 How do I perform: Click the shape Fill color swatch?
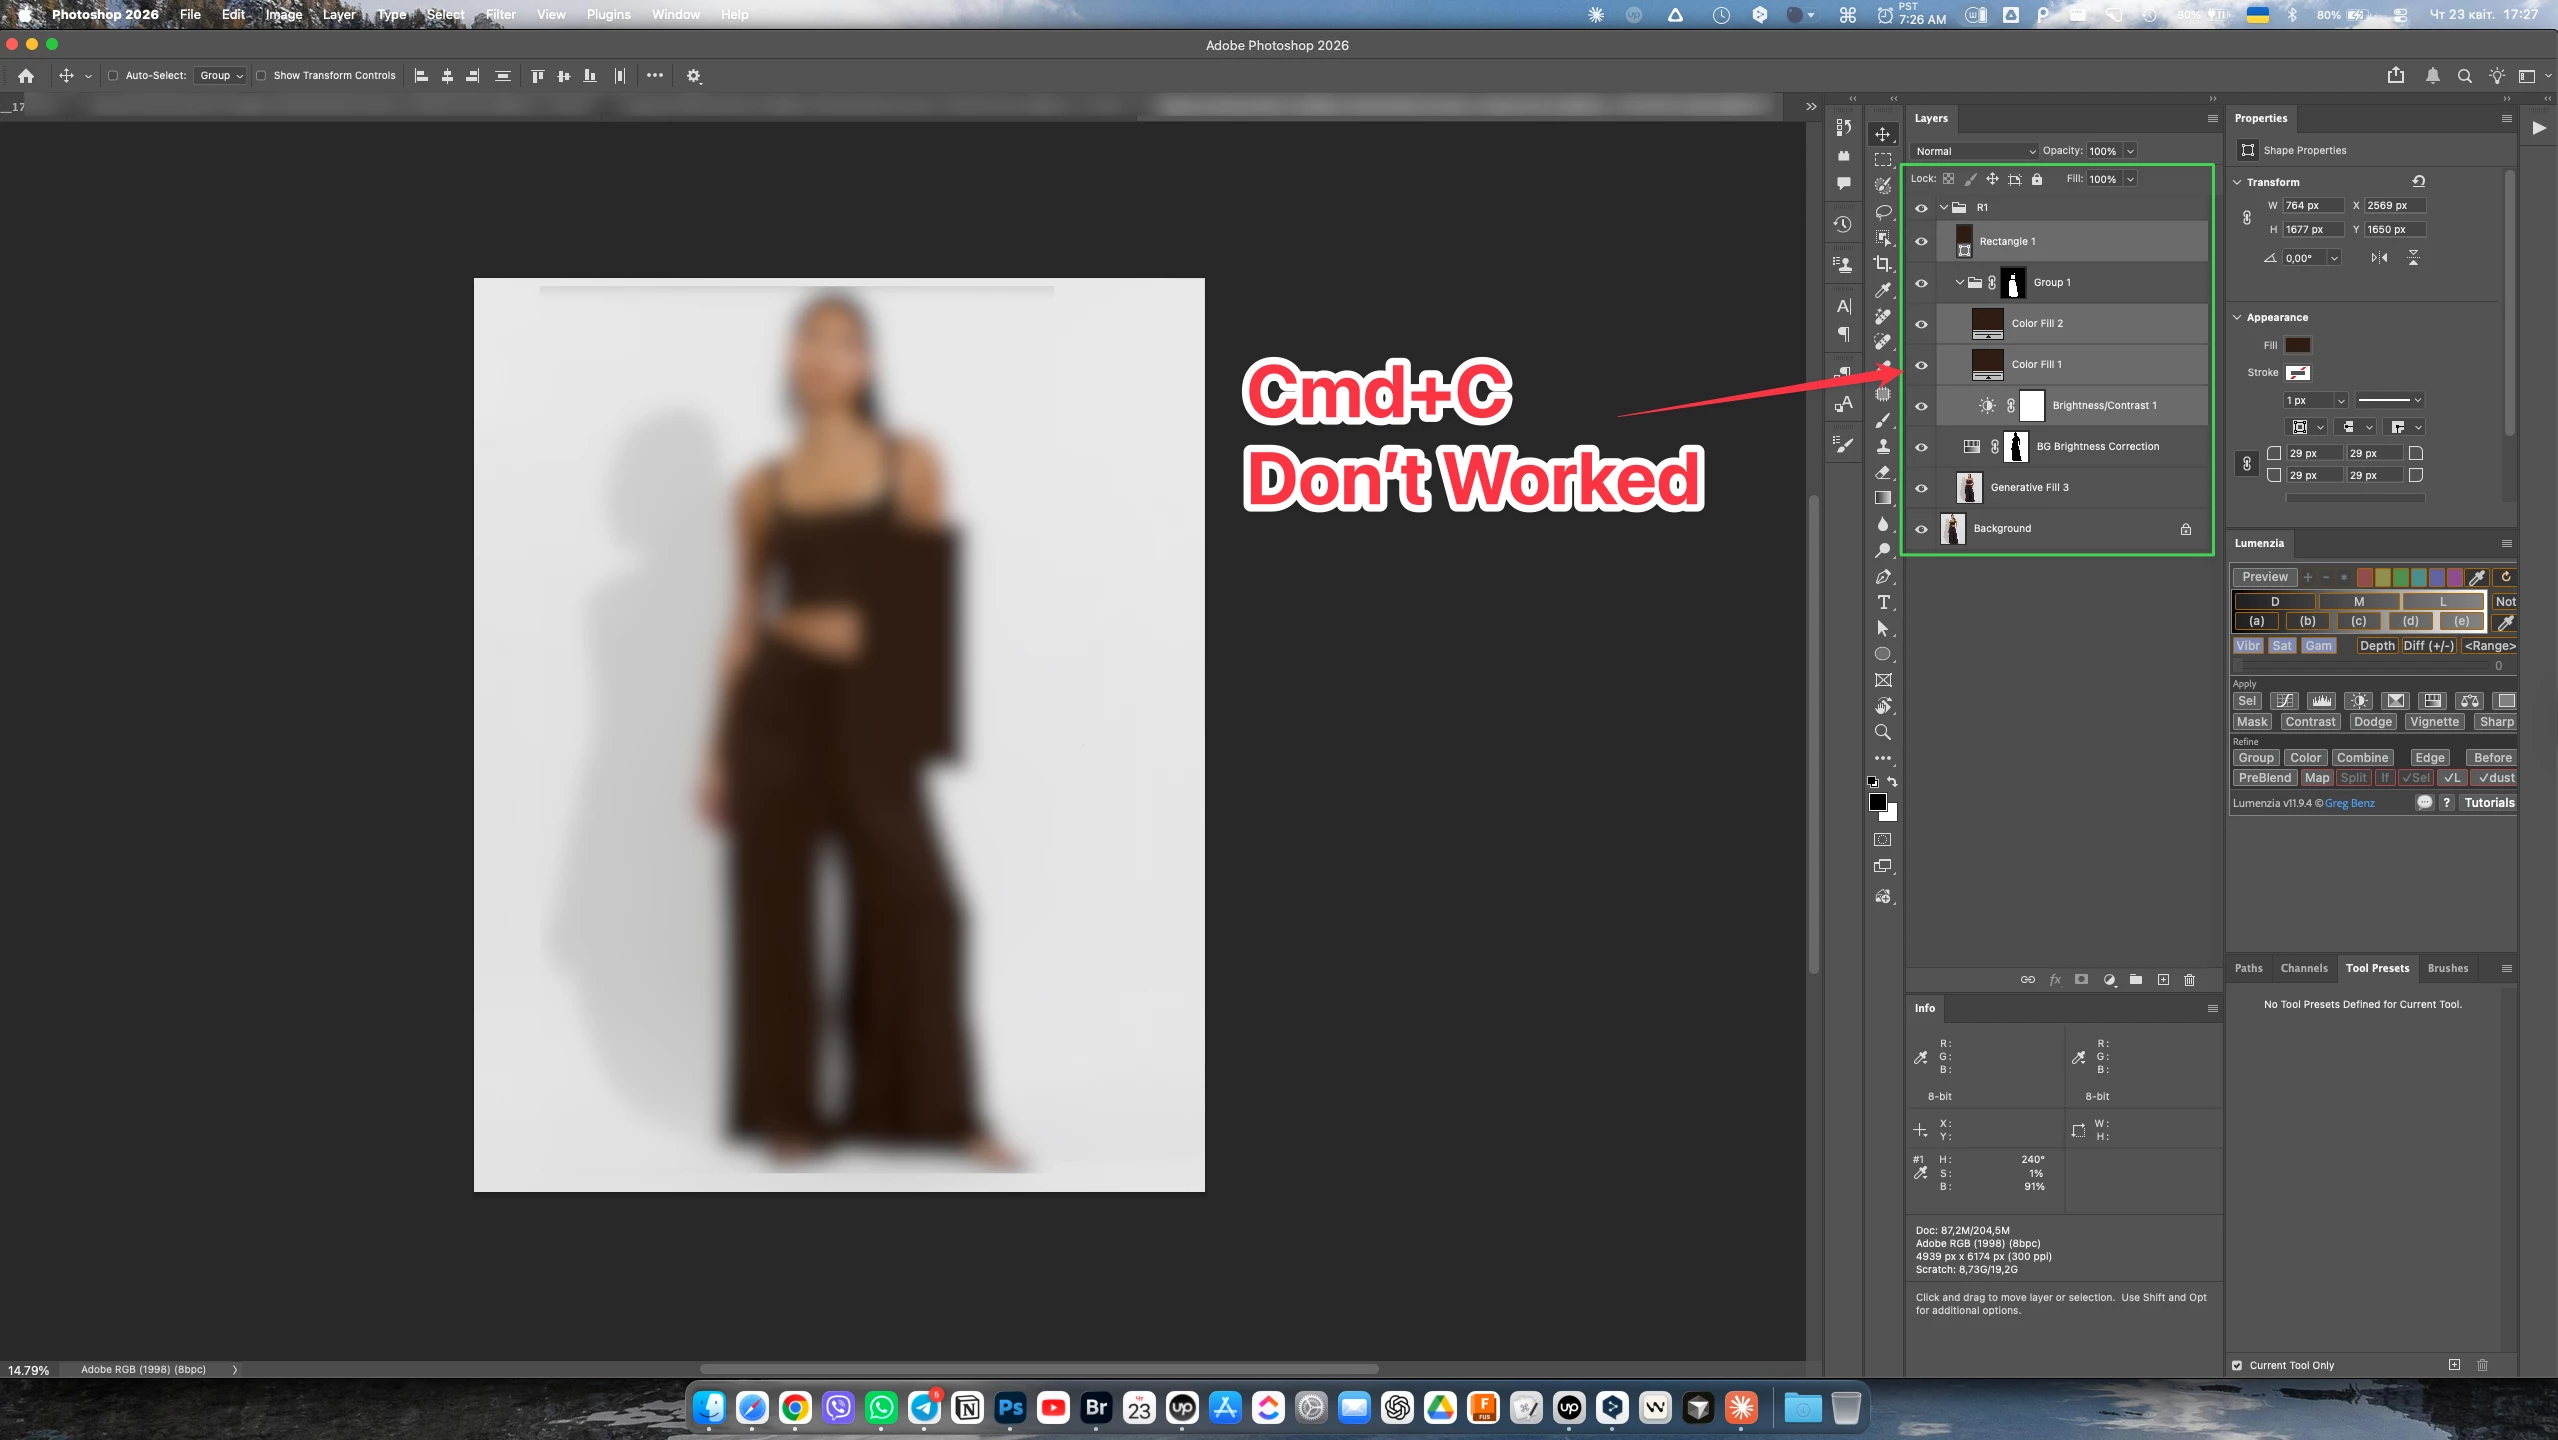point(2298,345)
